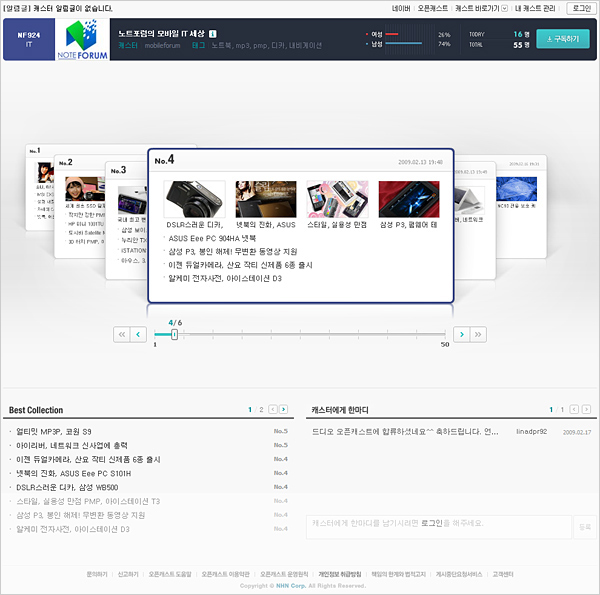600x595 pixels.
Task: Click the issue timeline slider handle
Action: coord(174,334)
